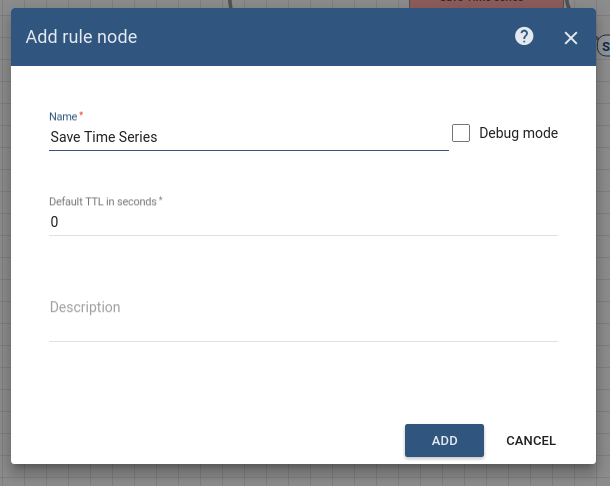Click the "Name" field label
Viewport: 610px width, 486px height.
[x=63, y=116]
